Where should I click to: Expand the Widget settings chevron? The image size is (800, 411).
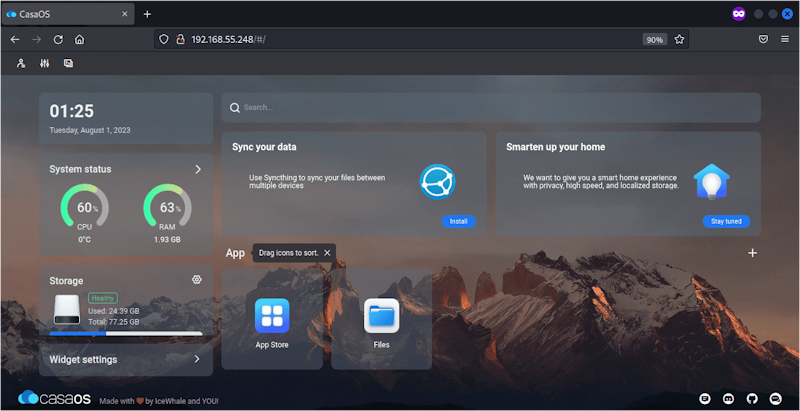tap(197, 359)
